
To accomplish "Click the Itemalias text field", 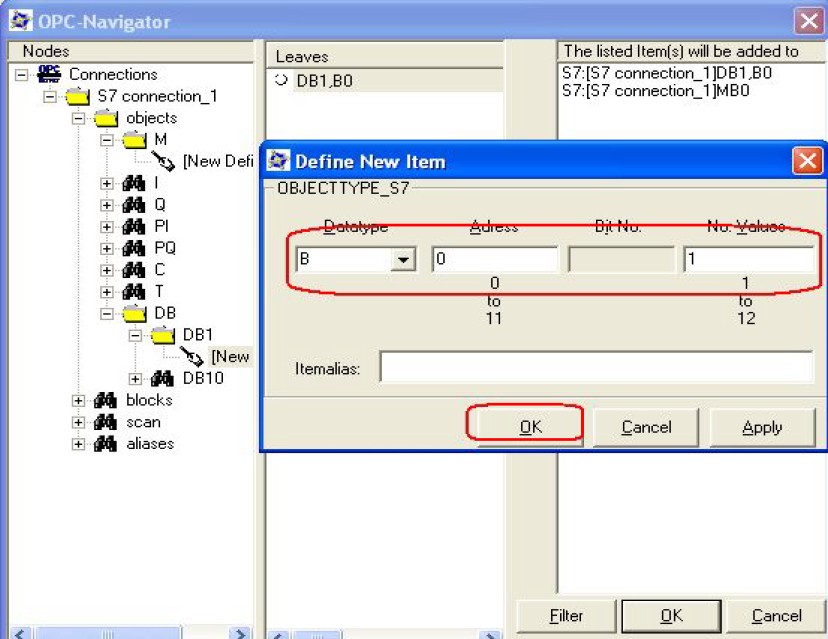I will [596, 367].
